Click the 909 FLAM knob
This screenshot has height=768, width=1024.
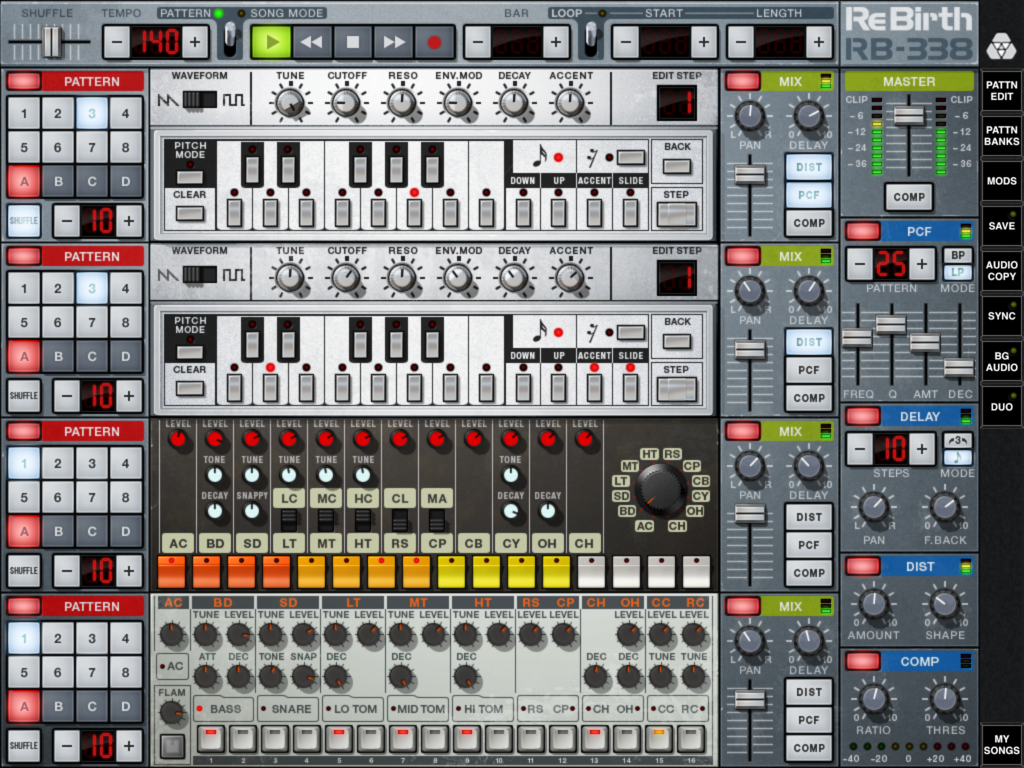172,713
